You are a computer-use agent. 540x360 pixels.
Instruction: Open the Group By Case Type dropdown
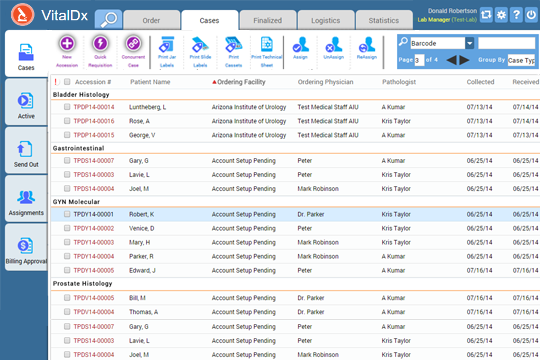click(x=521, y=60)
